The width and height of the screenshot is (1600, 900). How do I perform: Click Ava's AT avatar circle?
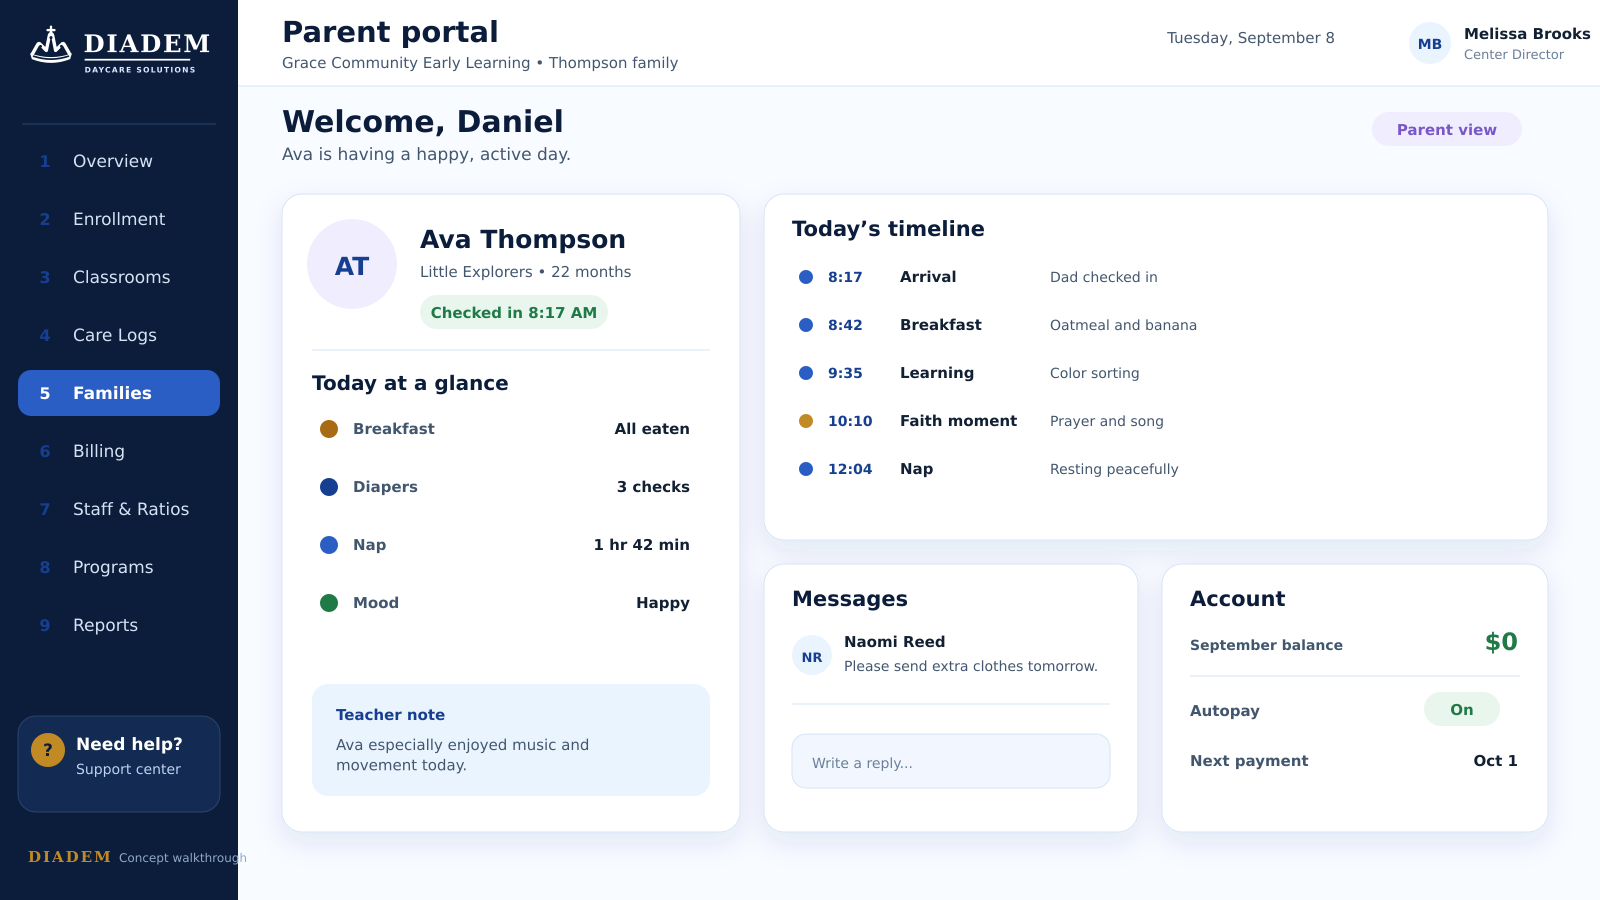pos(352,265)
